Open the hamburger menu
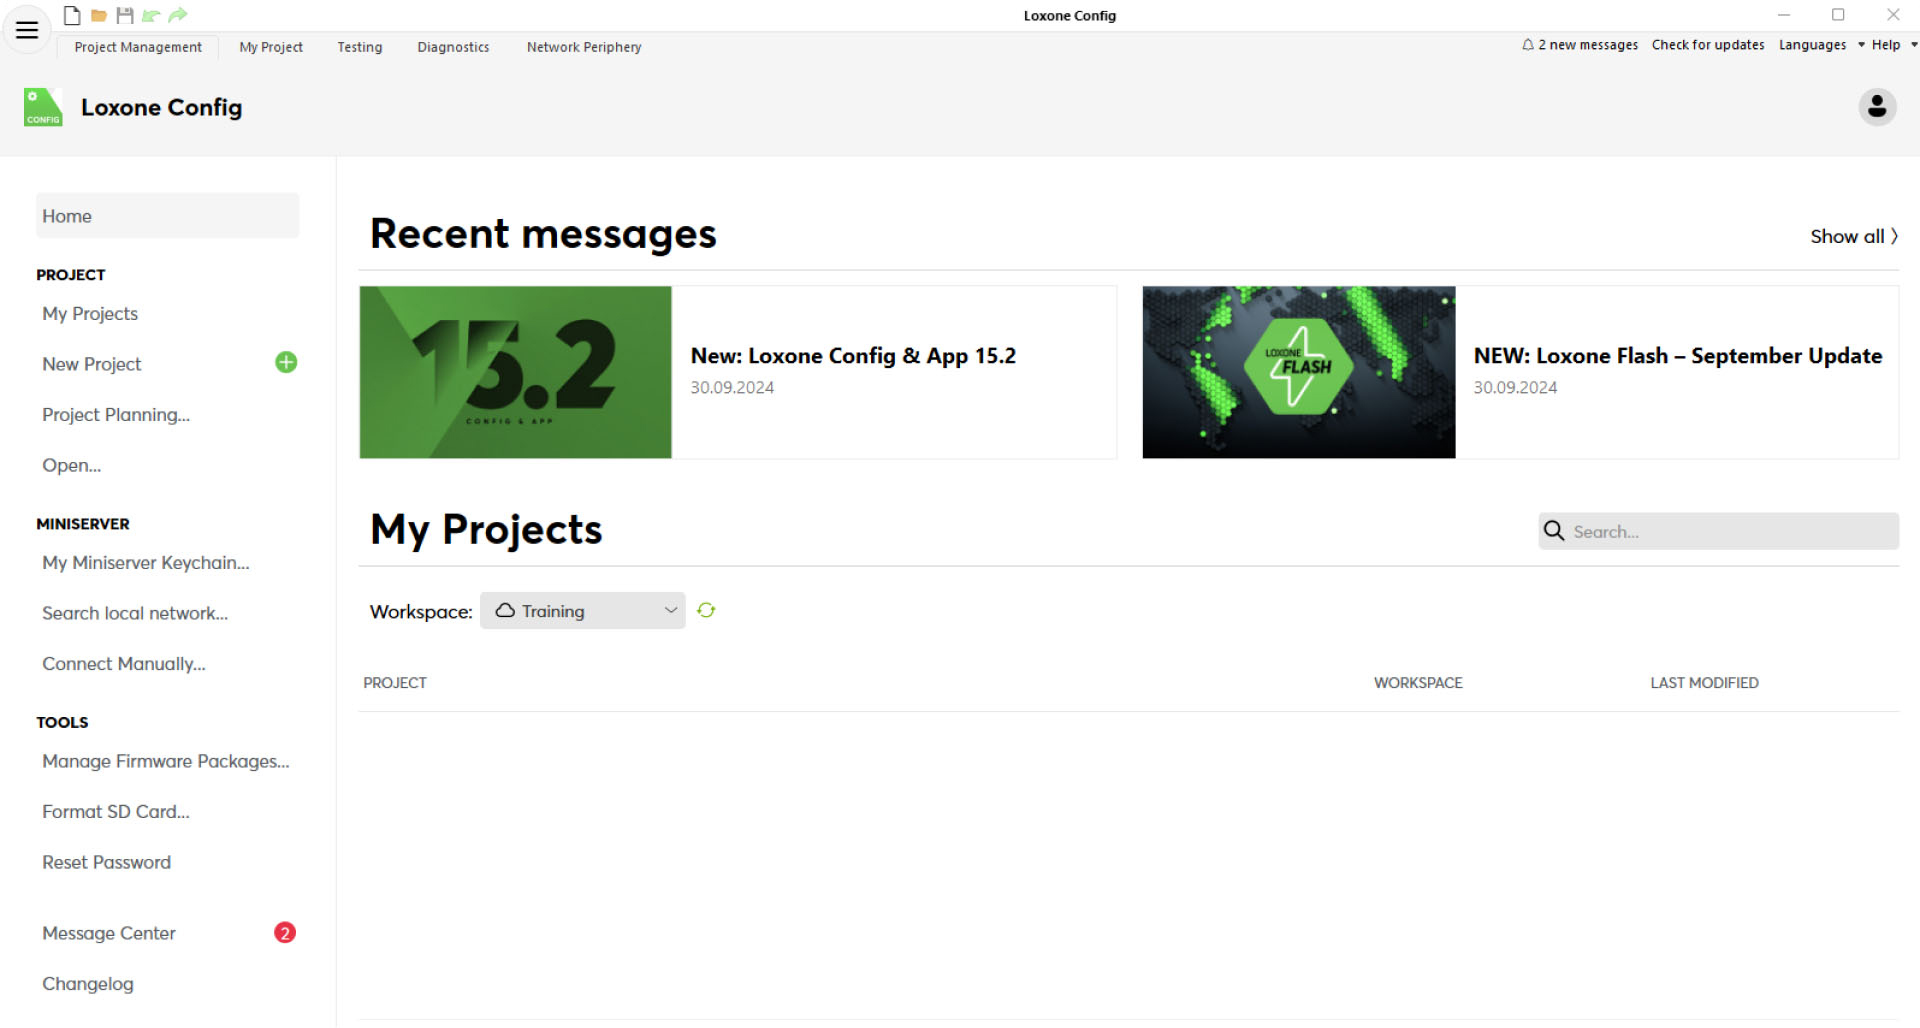Image resolution: width=1920 pixels, height=1028 pixels. coord(26,30)
